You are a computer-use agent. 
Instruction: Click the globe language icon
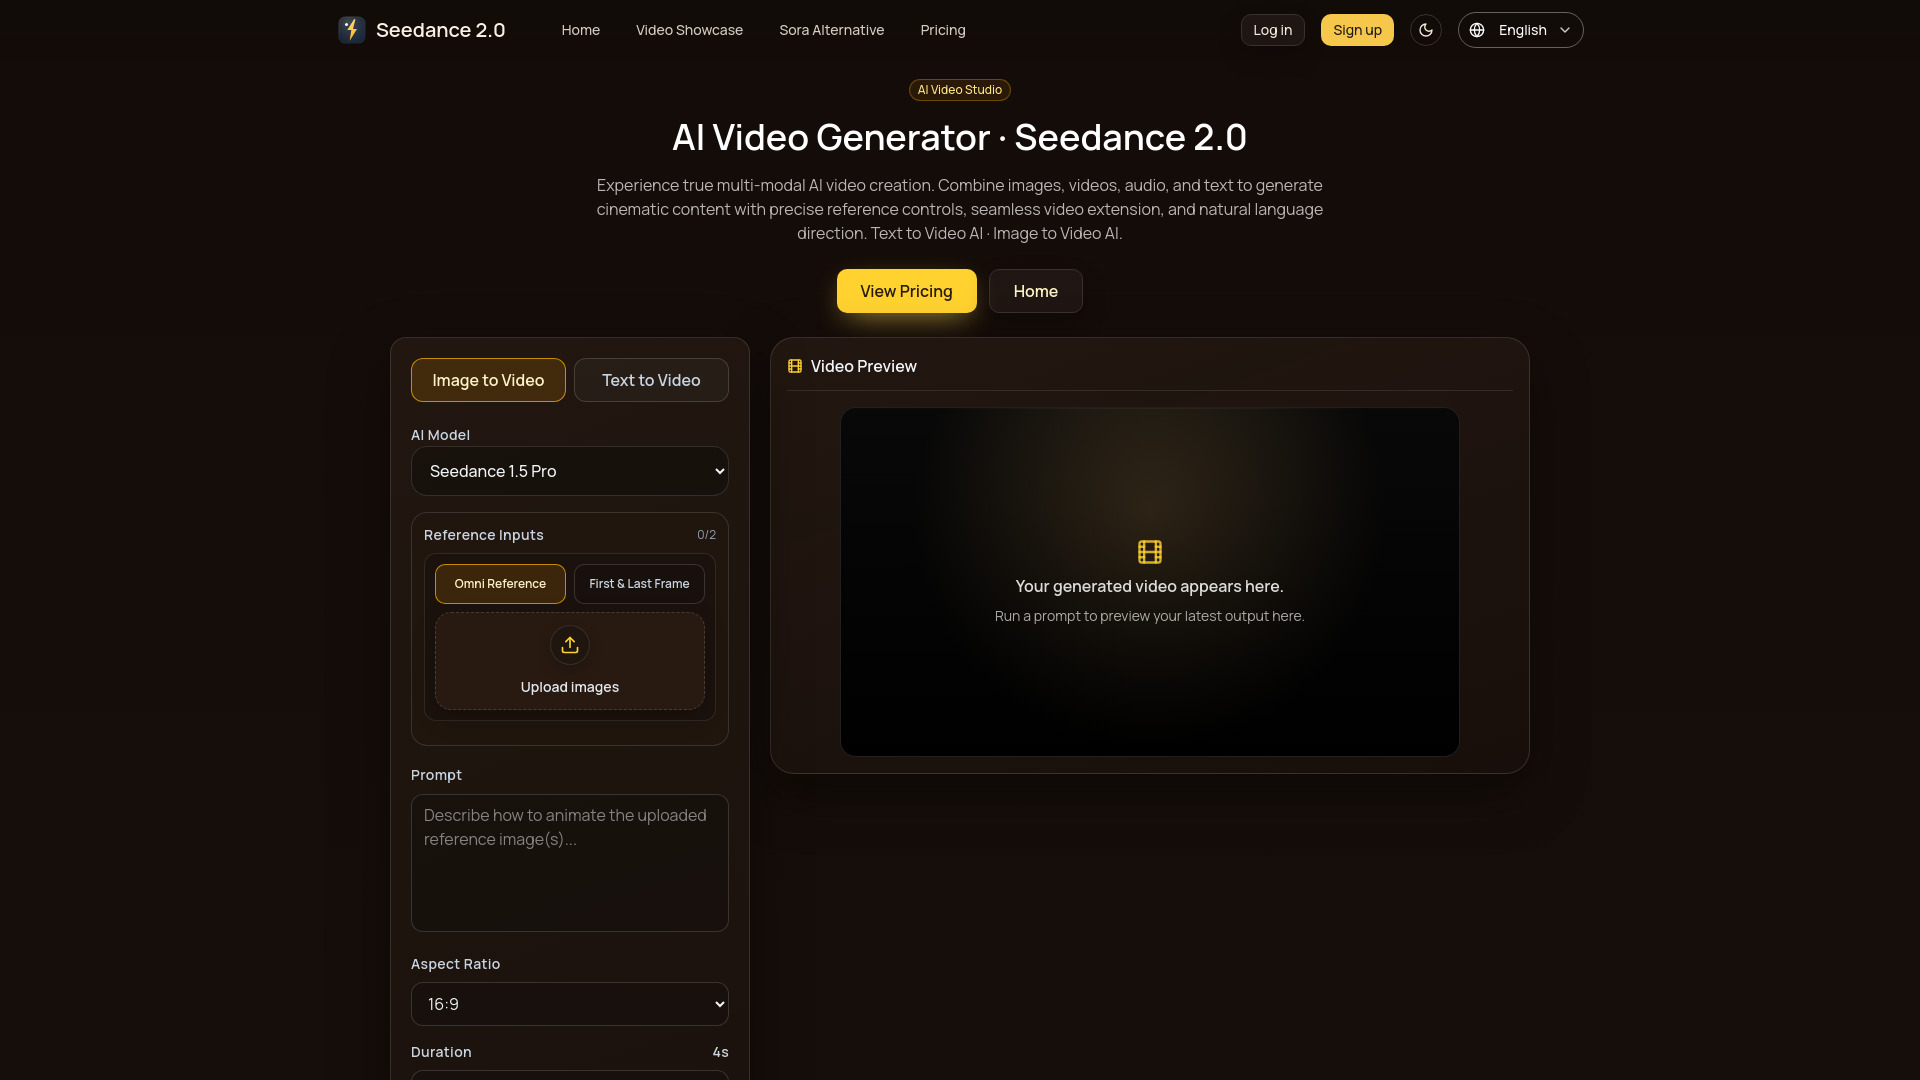1479,30
